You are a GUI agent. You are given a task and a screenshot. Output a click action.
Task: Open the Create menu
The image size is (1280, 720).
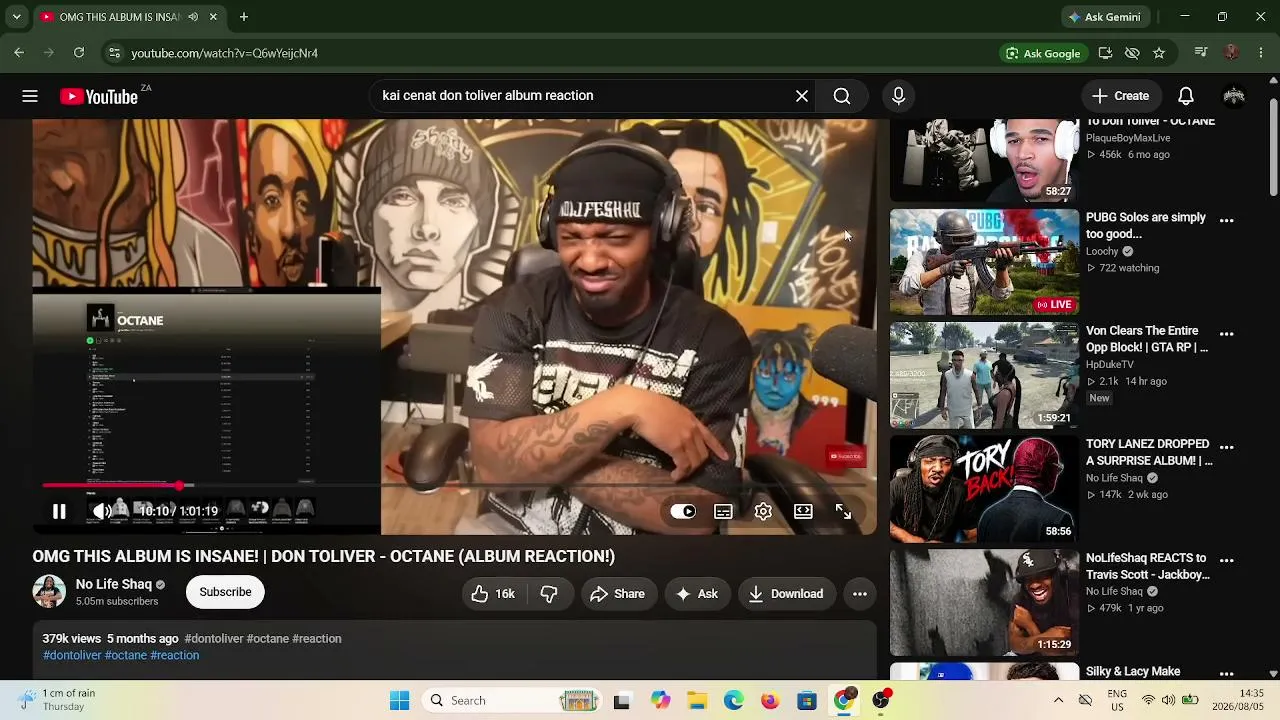coord(1121,96)
